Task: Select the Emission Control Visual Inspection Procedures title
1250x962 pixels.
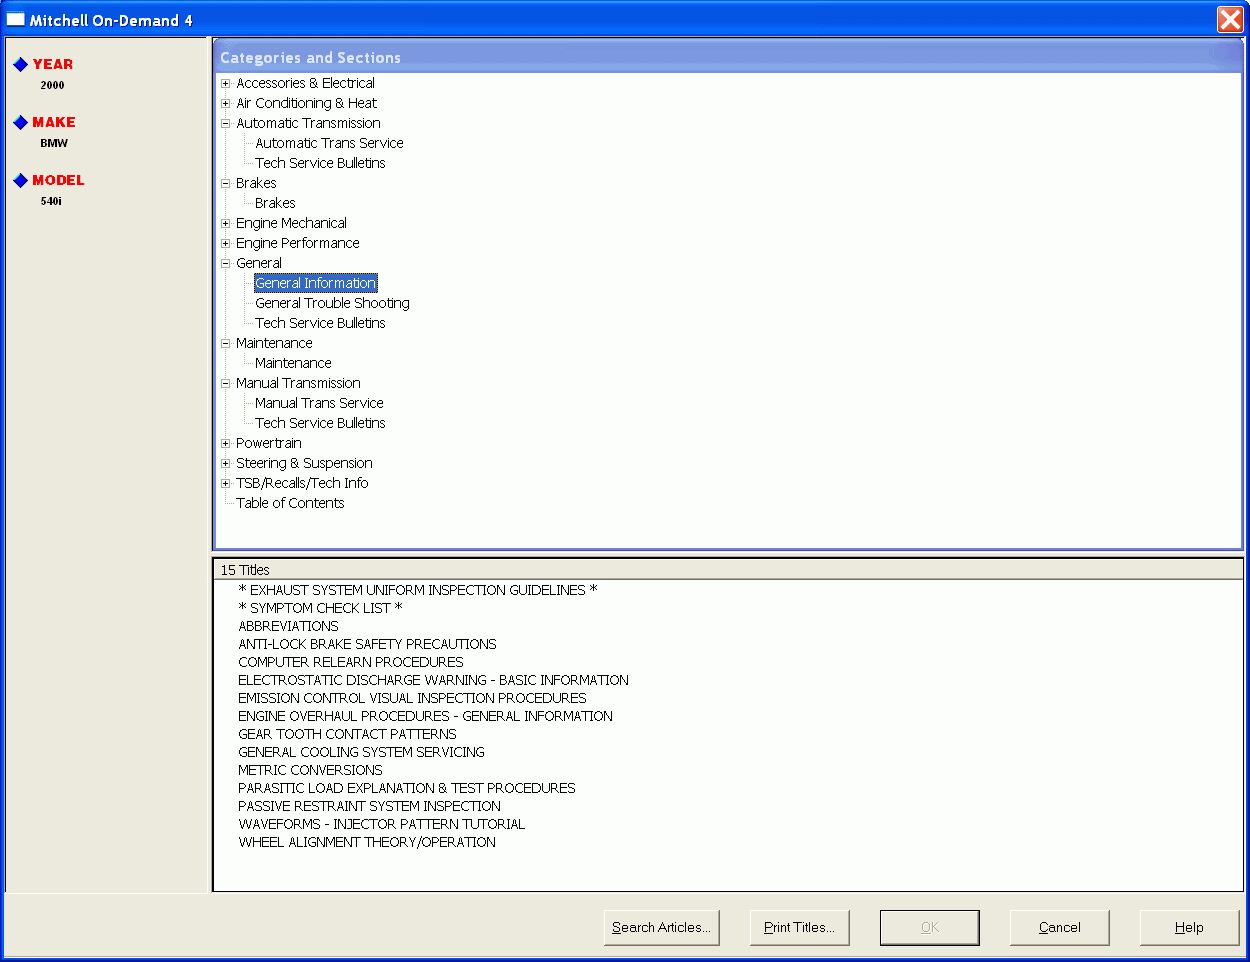Action: click(412, 698)
